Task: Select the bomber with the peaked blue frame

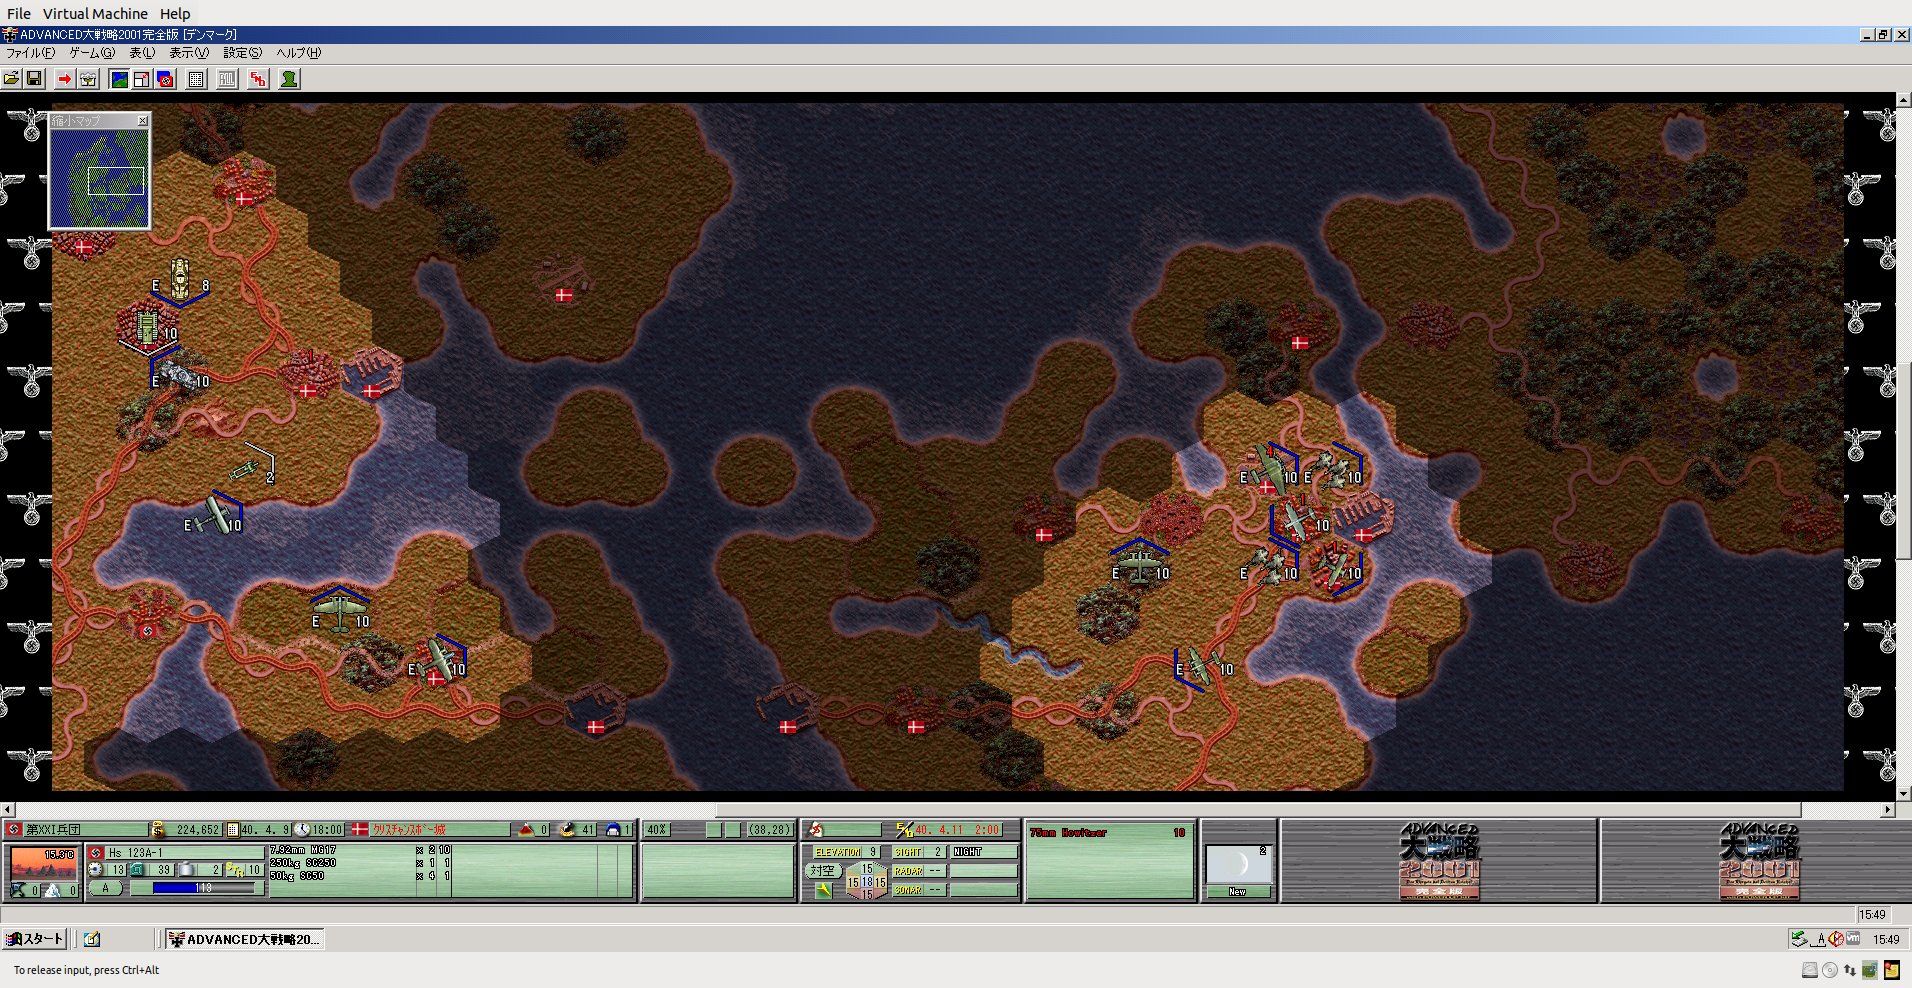Action: tap(340, 610)
